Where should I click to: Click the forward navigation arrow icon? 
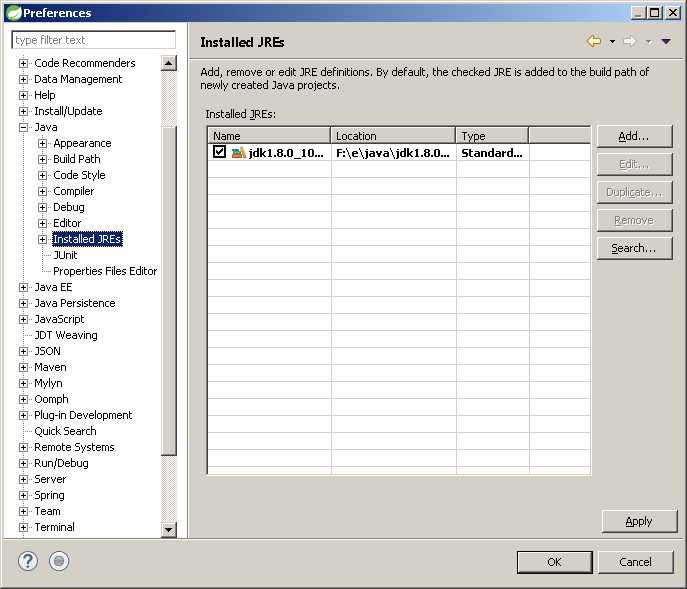click(630, 41)
